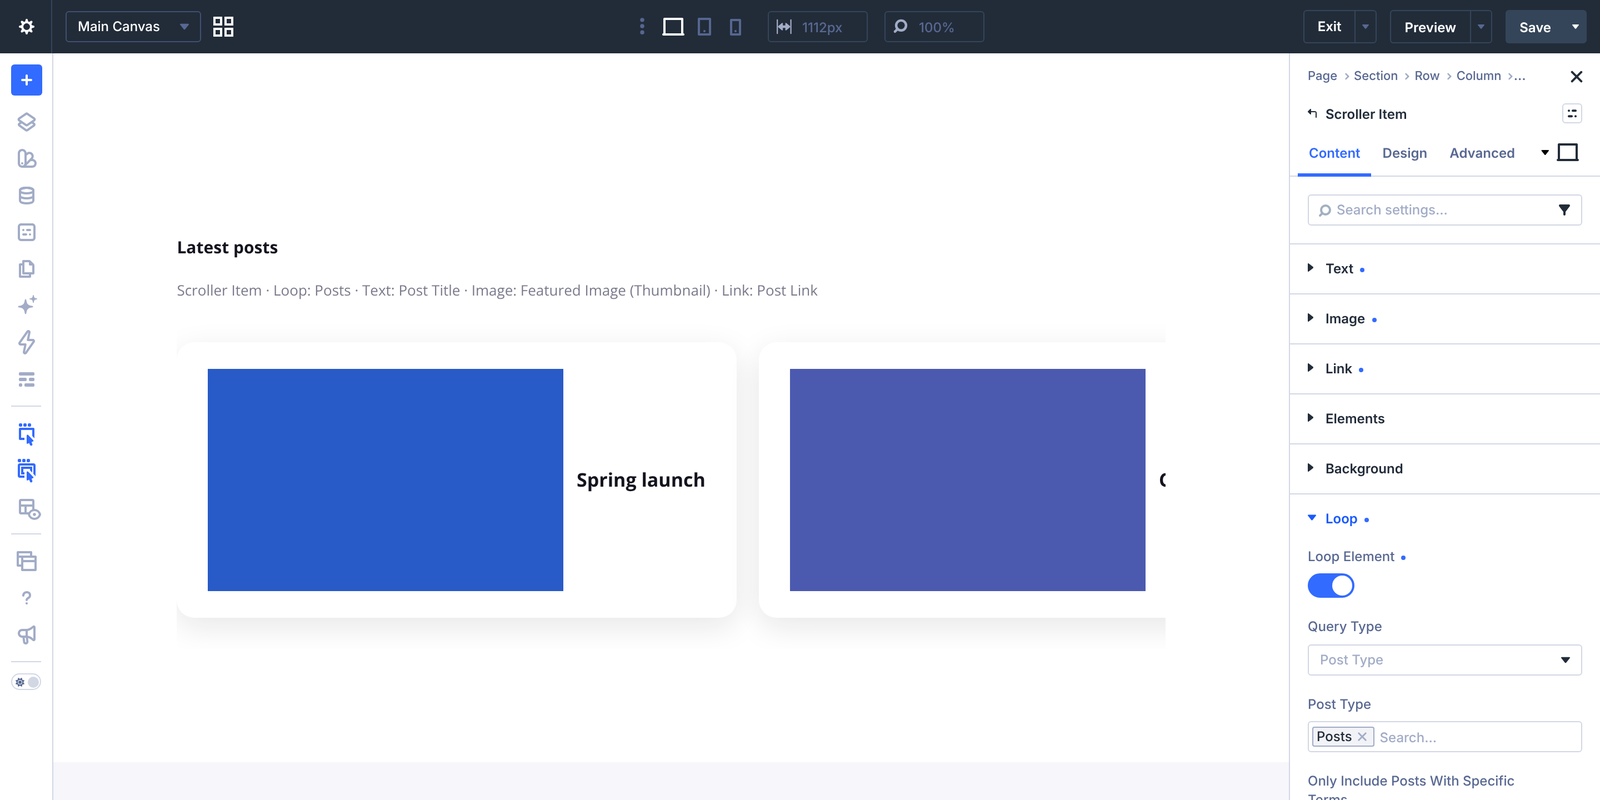Open the four-square grid view icon
This screenshot has height=800, width=1600.
point(223,27)
